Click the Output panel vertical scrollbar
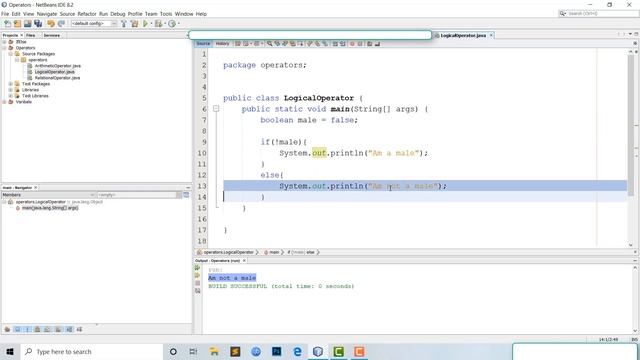Screen dimensions: 640x360 coord(635,299)
